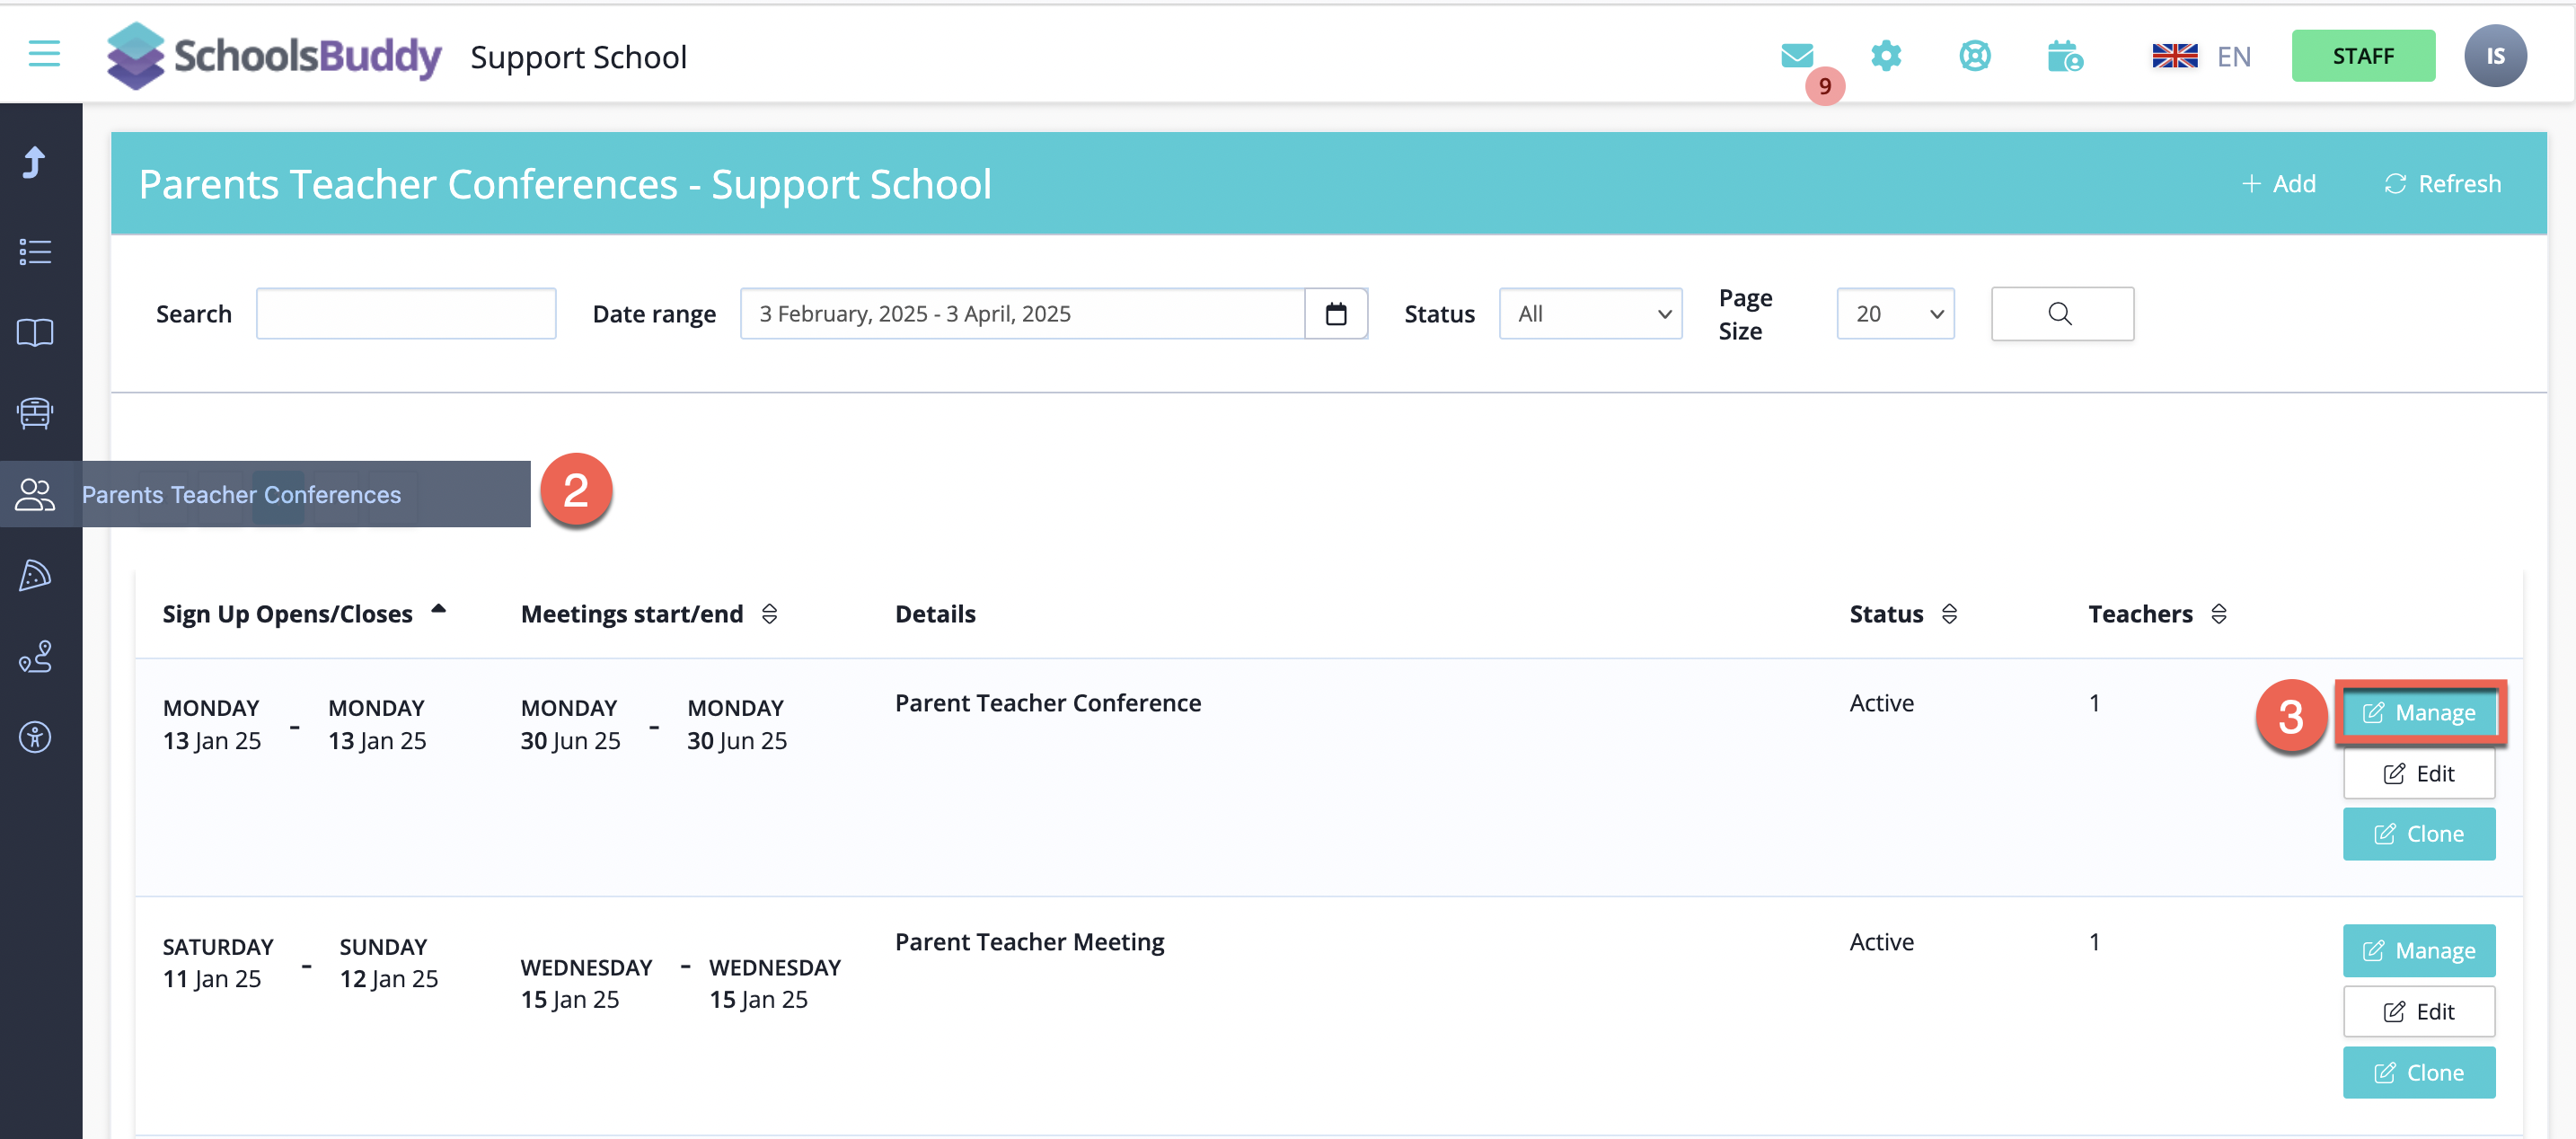Image resolution: width=2576 pixels, height=1139 pixels.
Task: Click the SchoolsBuddy logo
Action: tap(274, 56)
